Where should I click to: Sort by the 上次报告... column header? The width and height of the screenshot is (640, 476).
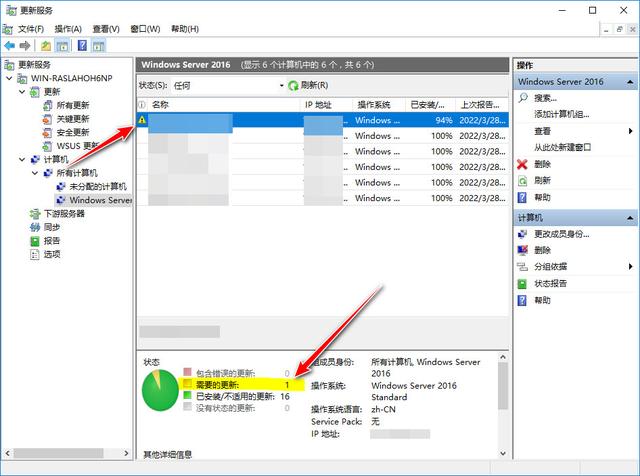482,105
